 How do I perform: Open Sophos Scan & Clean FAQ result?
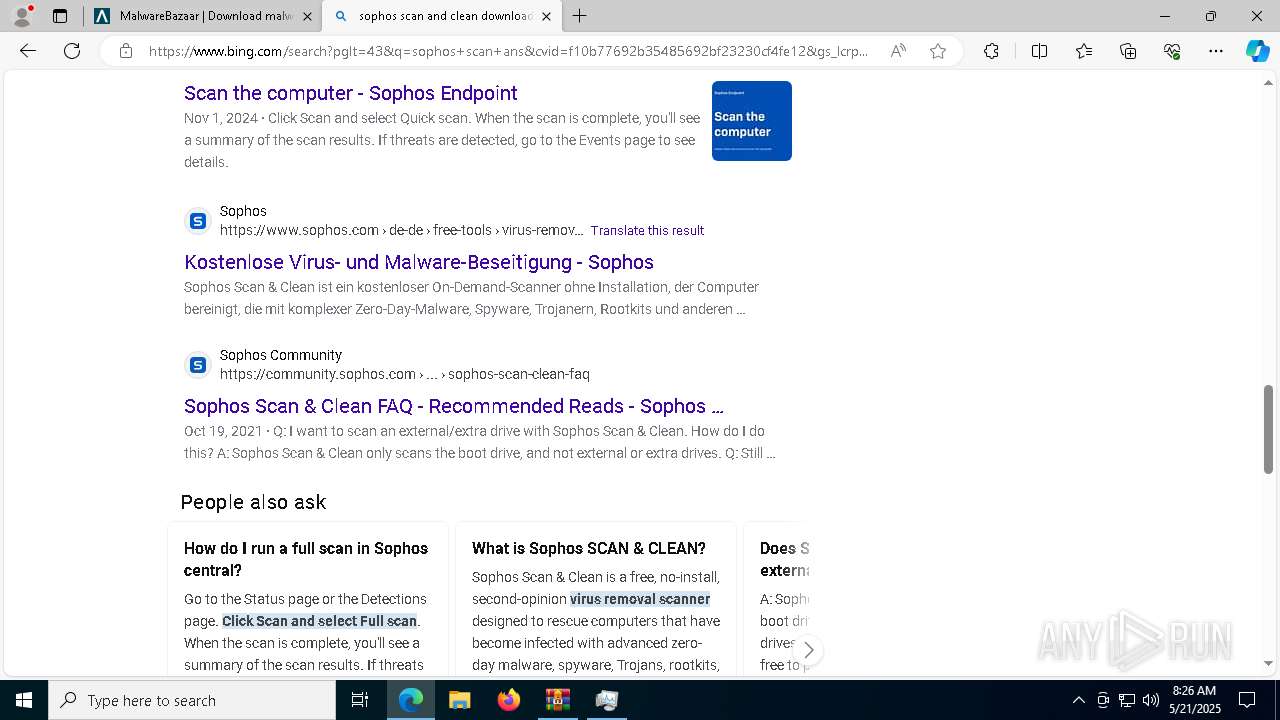click(x=453, y=406)
